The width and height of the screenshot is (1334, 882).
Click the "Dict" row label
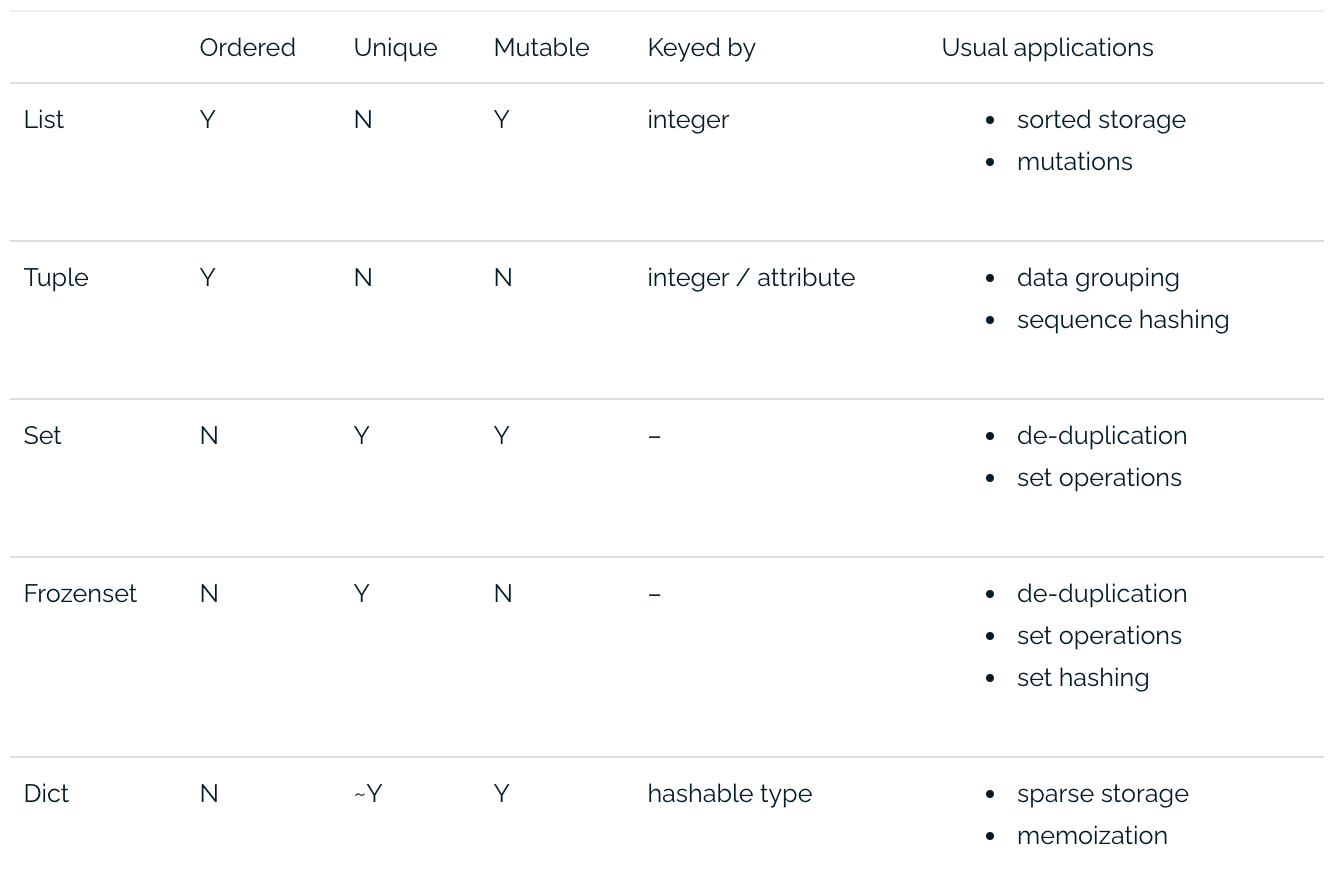pyautogui.click(x=46, y=794)
